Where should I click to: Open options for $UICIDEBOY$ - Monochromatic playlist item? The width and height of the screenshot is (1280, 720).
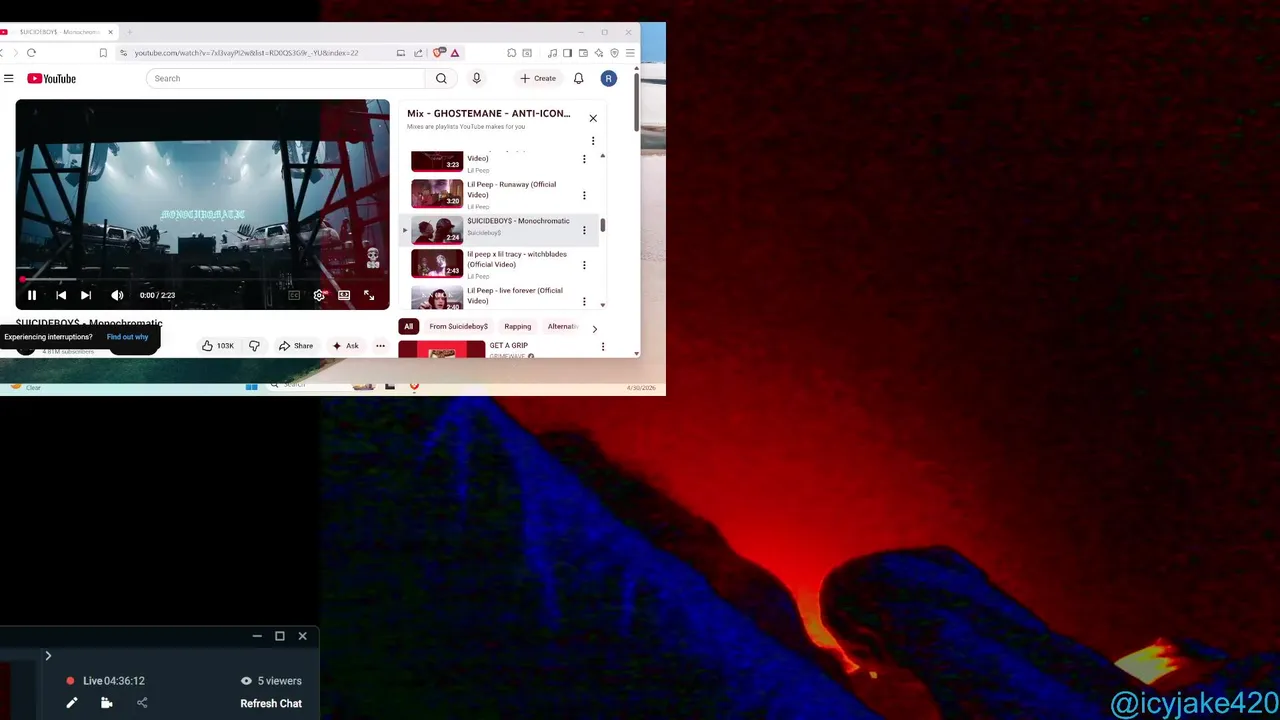coord(584,230)
